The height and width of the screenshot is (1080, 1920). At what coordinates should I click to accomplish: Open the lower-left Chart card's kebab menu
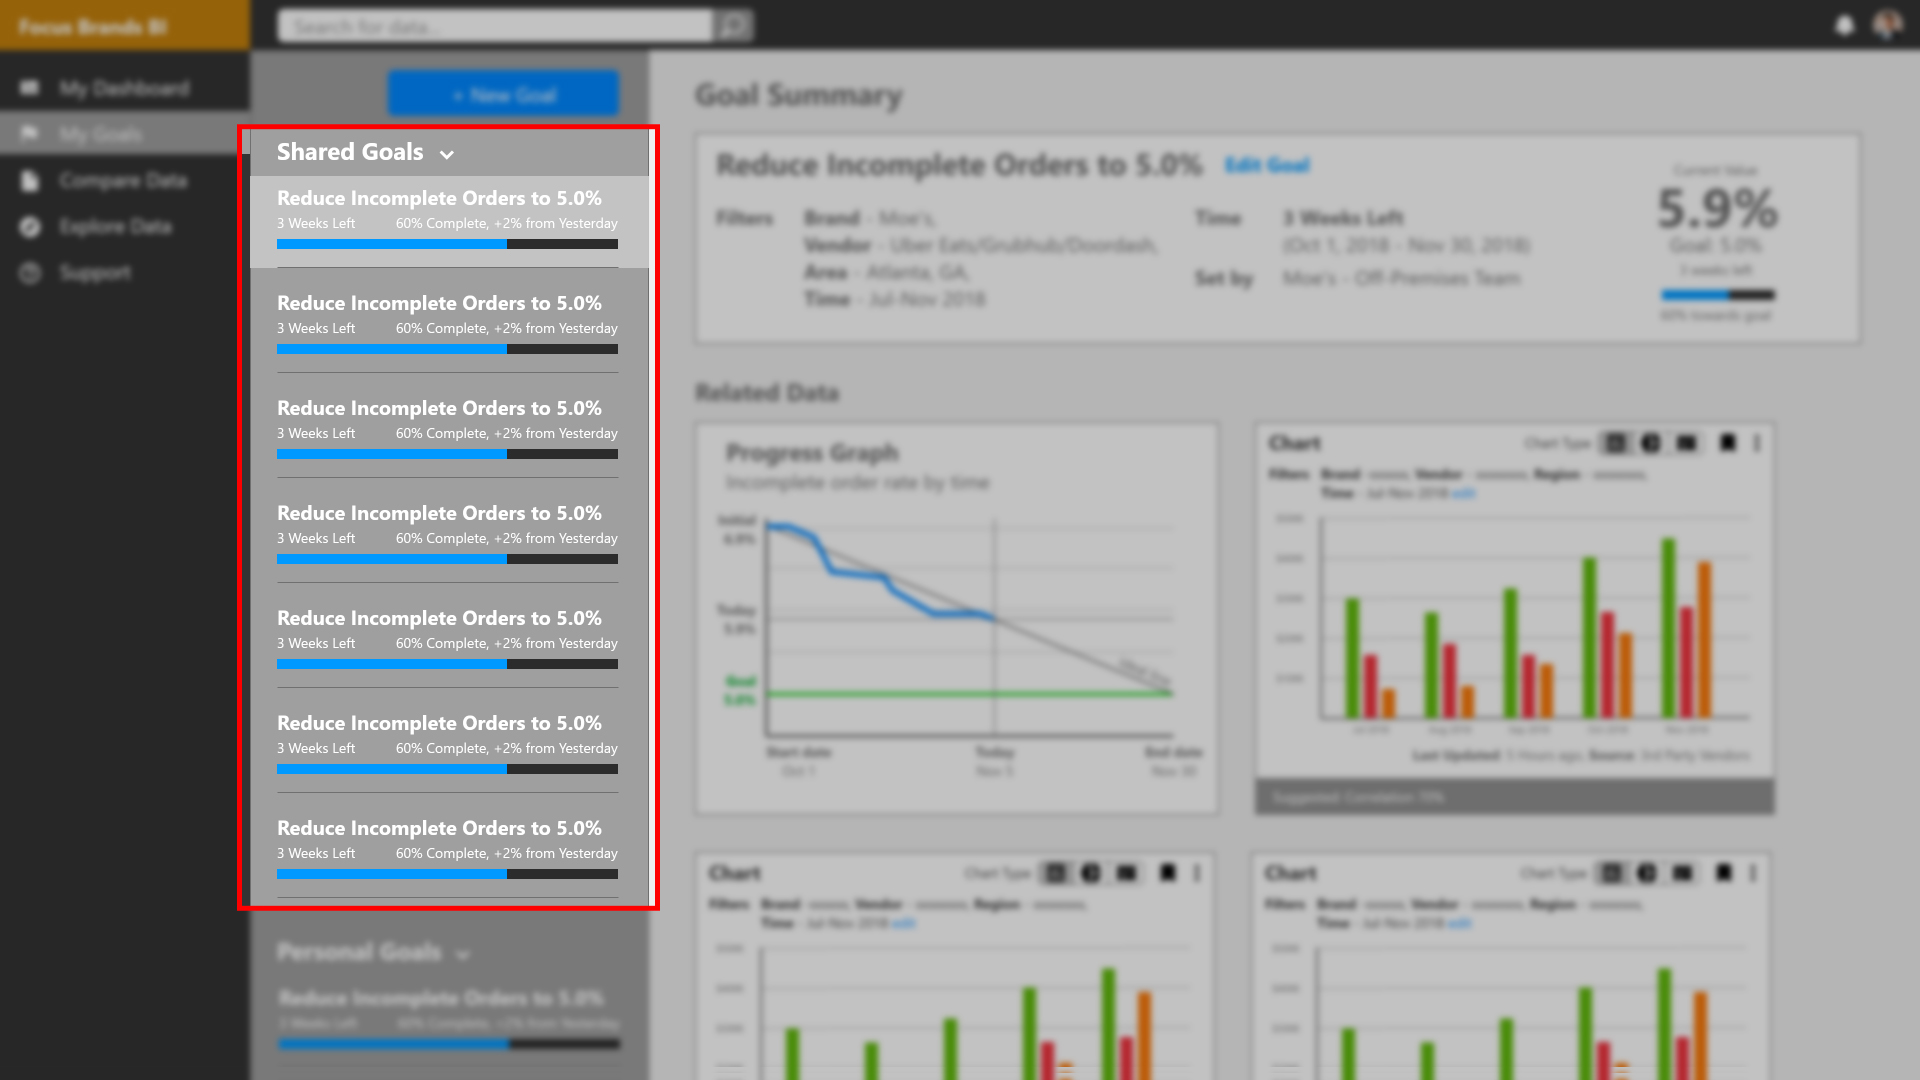click(1197, 873)
